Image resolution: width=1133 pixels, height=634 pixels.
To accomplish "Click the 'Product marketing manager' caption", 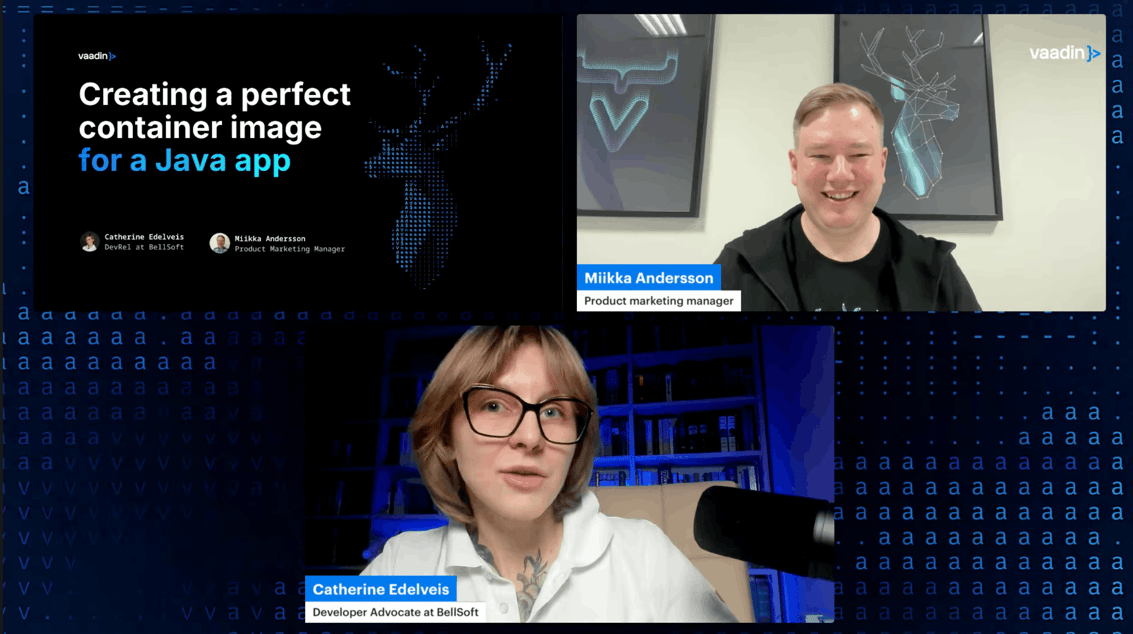I will [658, 301].
